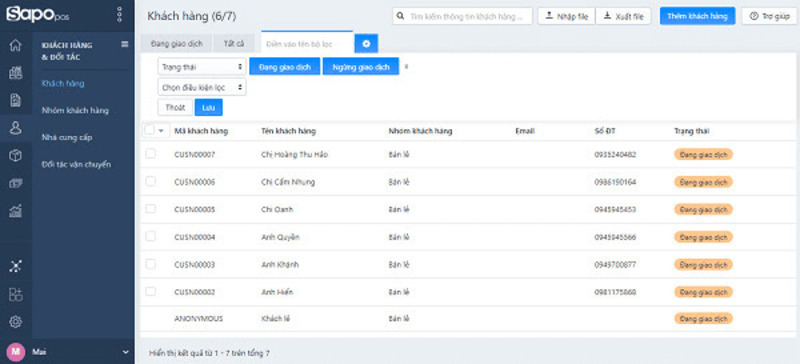Switch to the Đang giao dịch tab
The height and width of the screenshot is (364, 800).
click(x=177, y=44)
